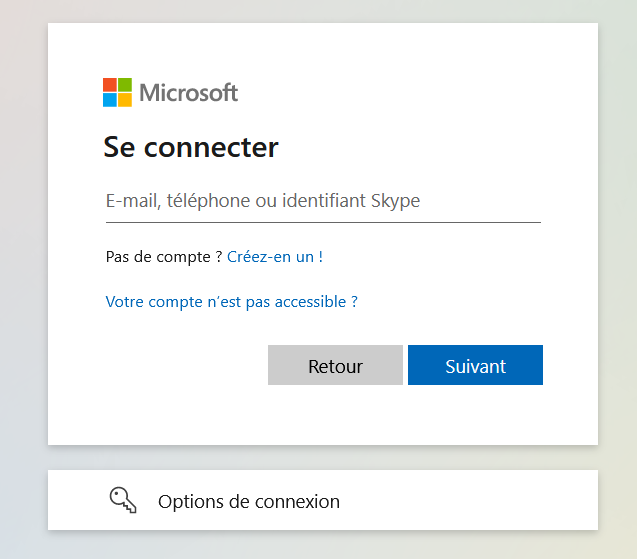Image resolution: width=637 pixels, height=559 pixels.
Task: Click the underline beneath the e-mail field
Action: (322, 222)
